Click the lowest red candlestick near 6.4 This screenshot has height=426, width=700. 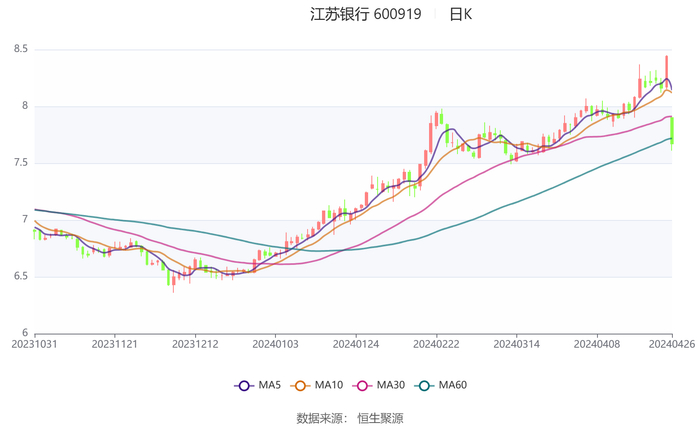pyautogui.click(x=174, y=281)
